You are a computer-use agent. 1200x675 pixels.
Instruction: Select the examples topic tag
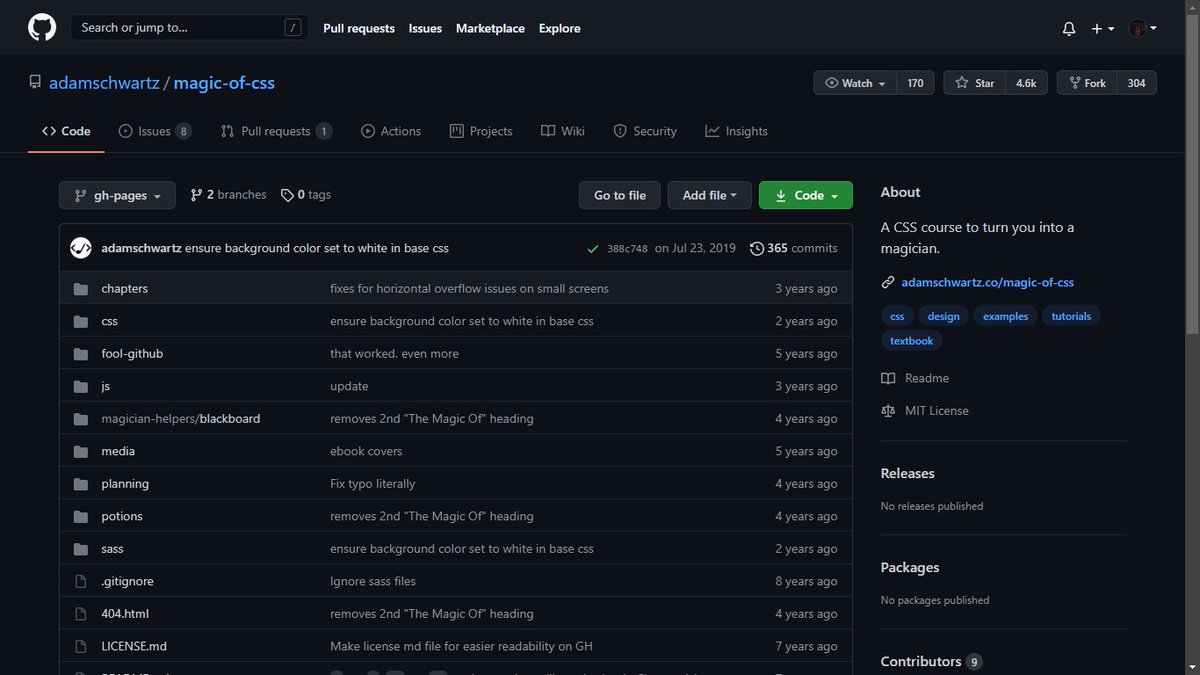tap(1005, 316)
